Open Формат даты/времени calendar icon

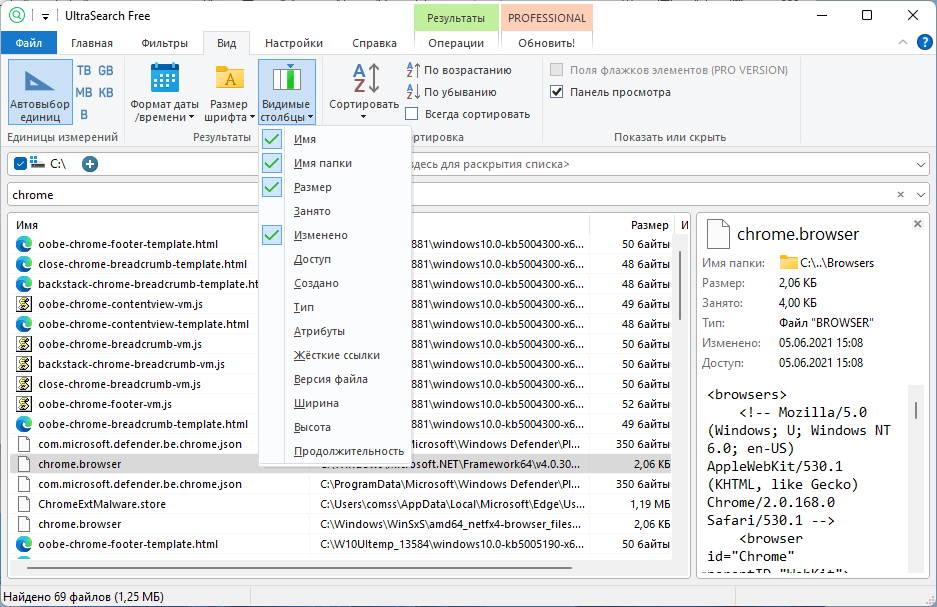(x=165, y=78)
